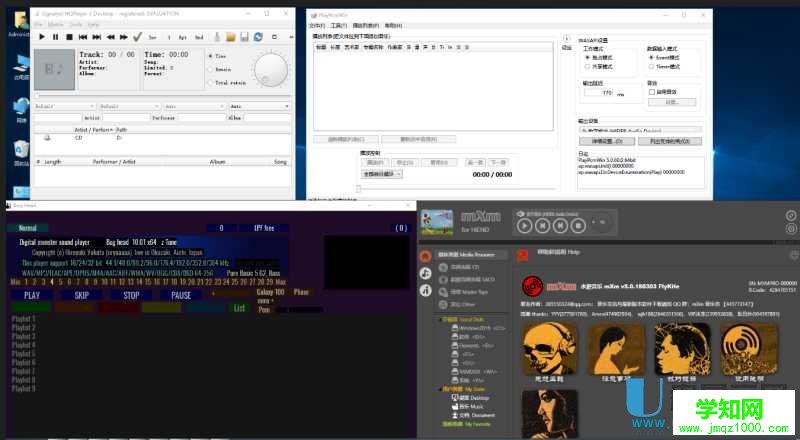
Task: Click the HQPlayer volume knob
Action: [x=270, y=69]
